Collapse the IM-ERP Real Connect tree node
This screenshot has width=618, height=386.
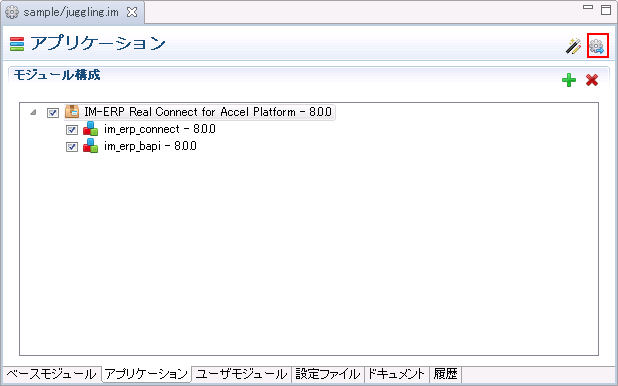(x=34, y=113)
